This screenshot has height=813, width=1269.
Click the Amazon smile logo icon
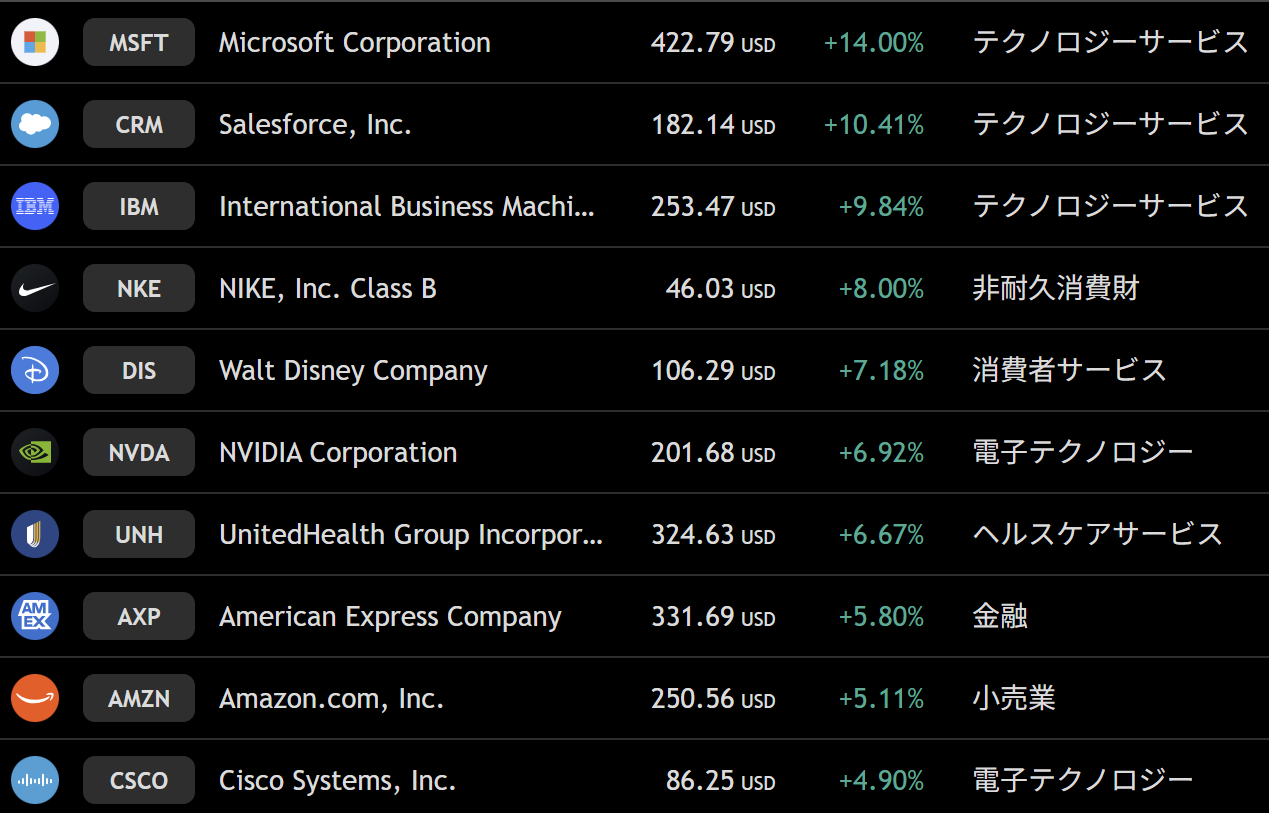point(35,699)
